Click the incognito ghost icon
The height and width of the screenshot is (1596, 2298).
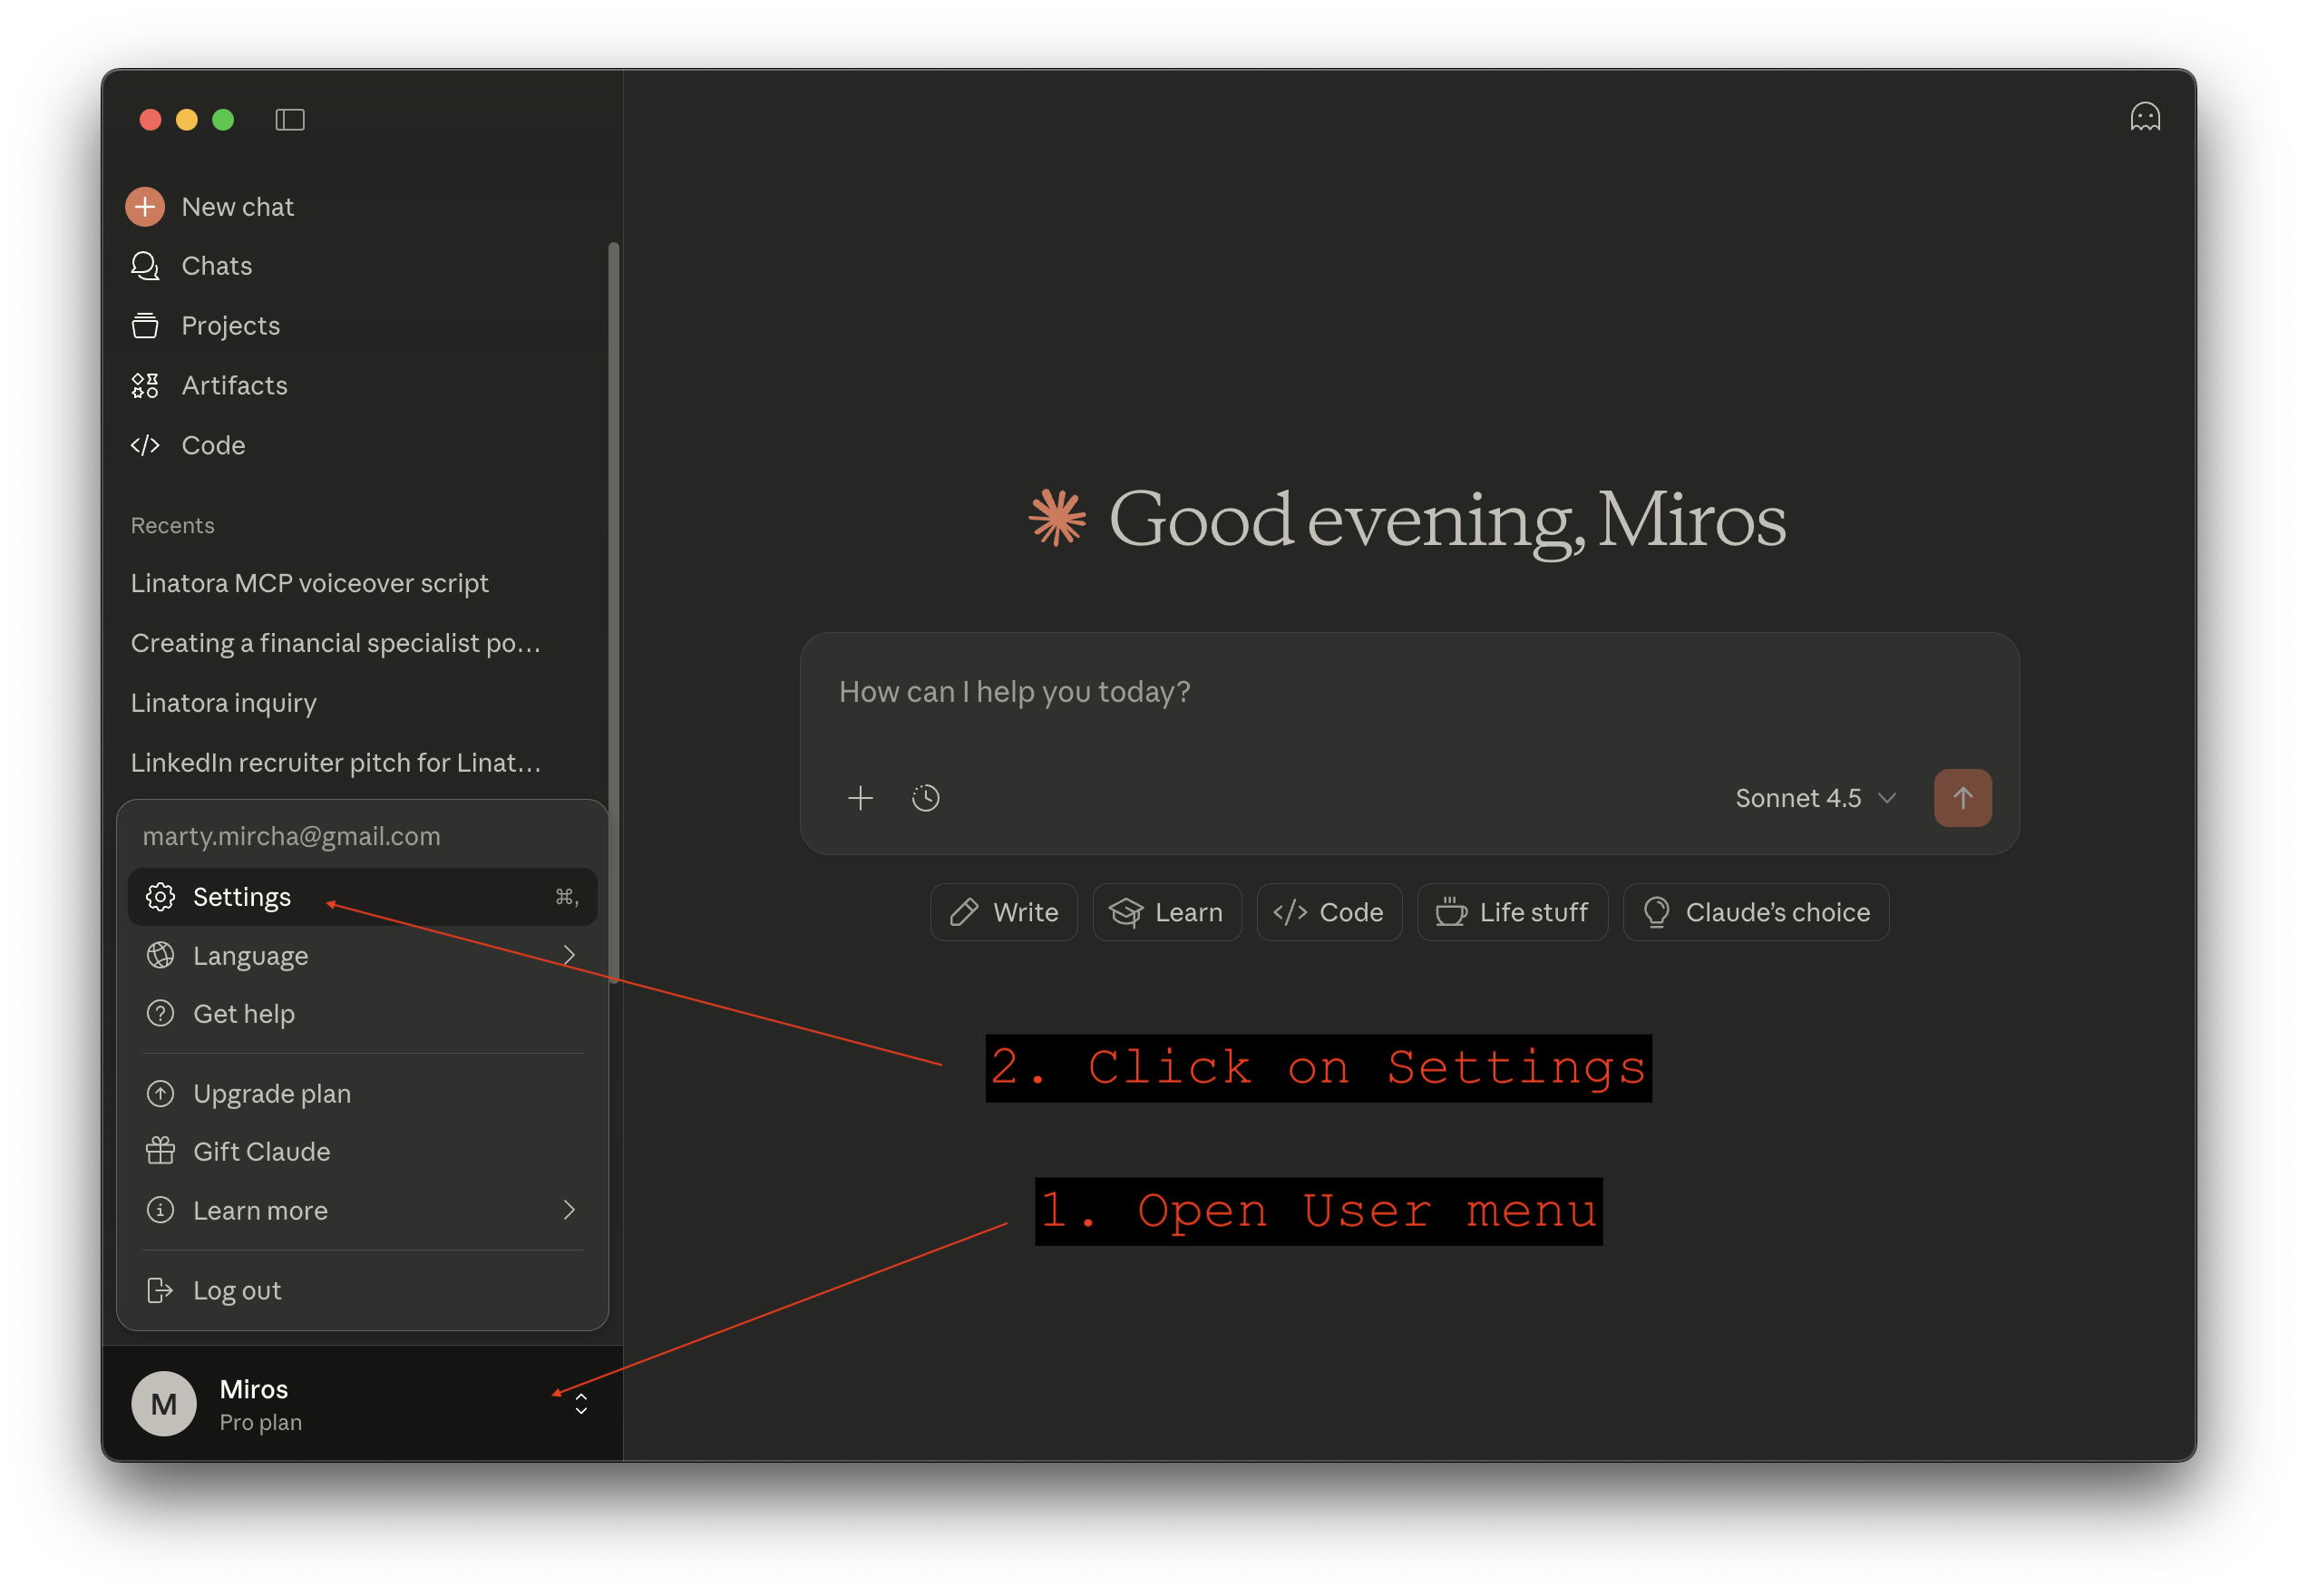(x=2145, y=117)
